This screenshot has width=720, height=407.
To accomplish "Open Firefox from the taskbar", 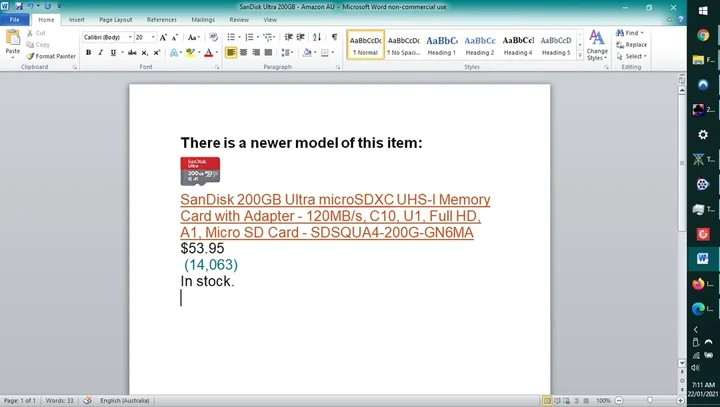I will (x=698, y=284).
